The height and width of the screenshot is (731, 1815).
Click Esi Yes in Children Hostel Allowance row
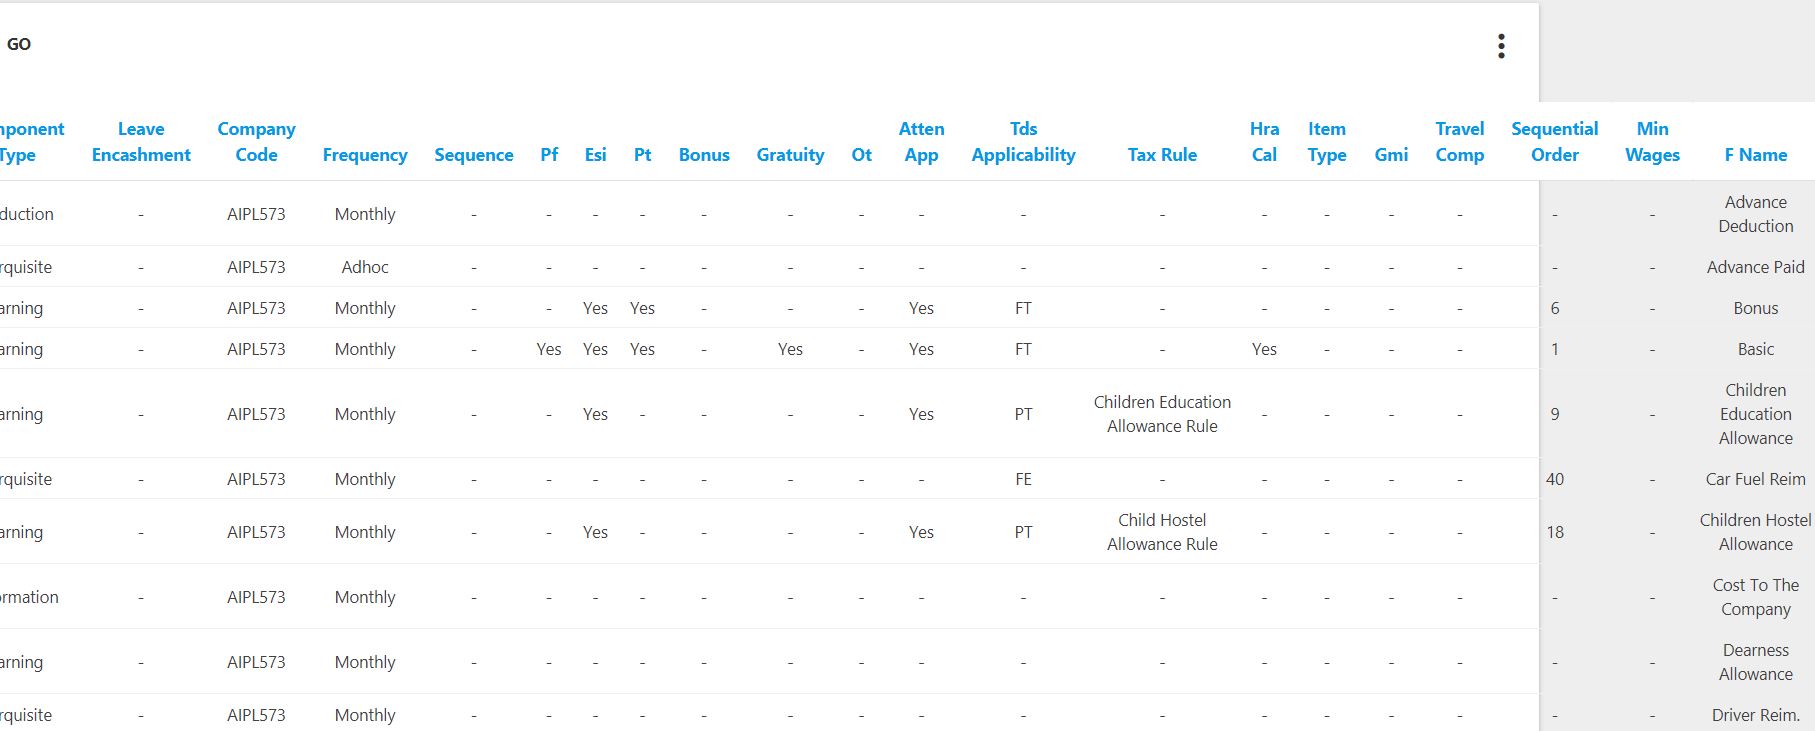[595, 532]
